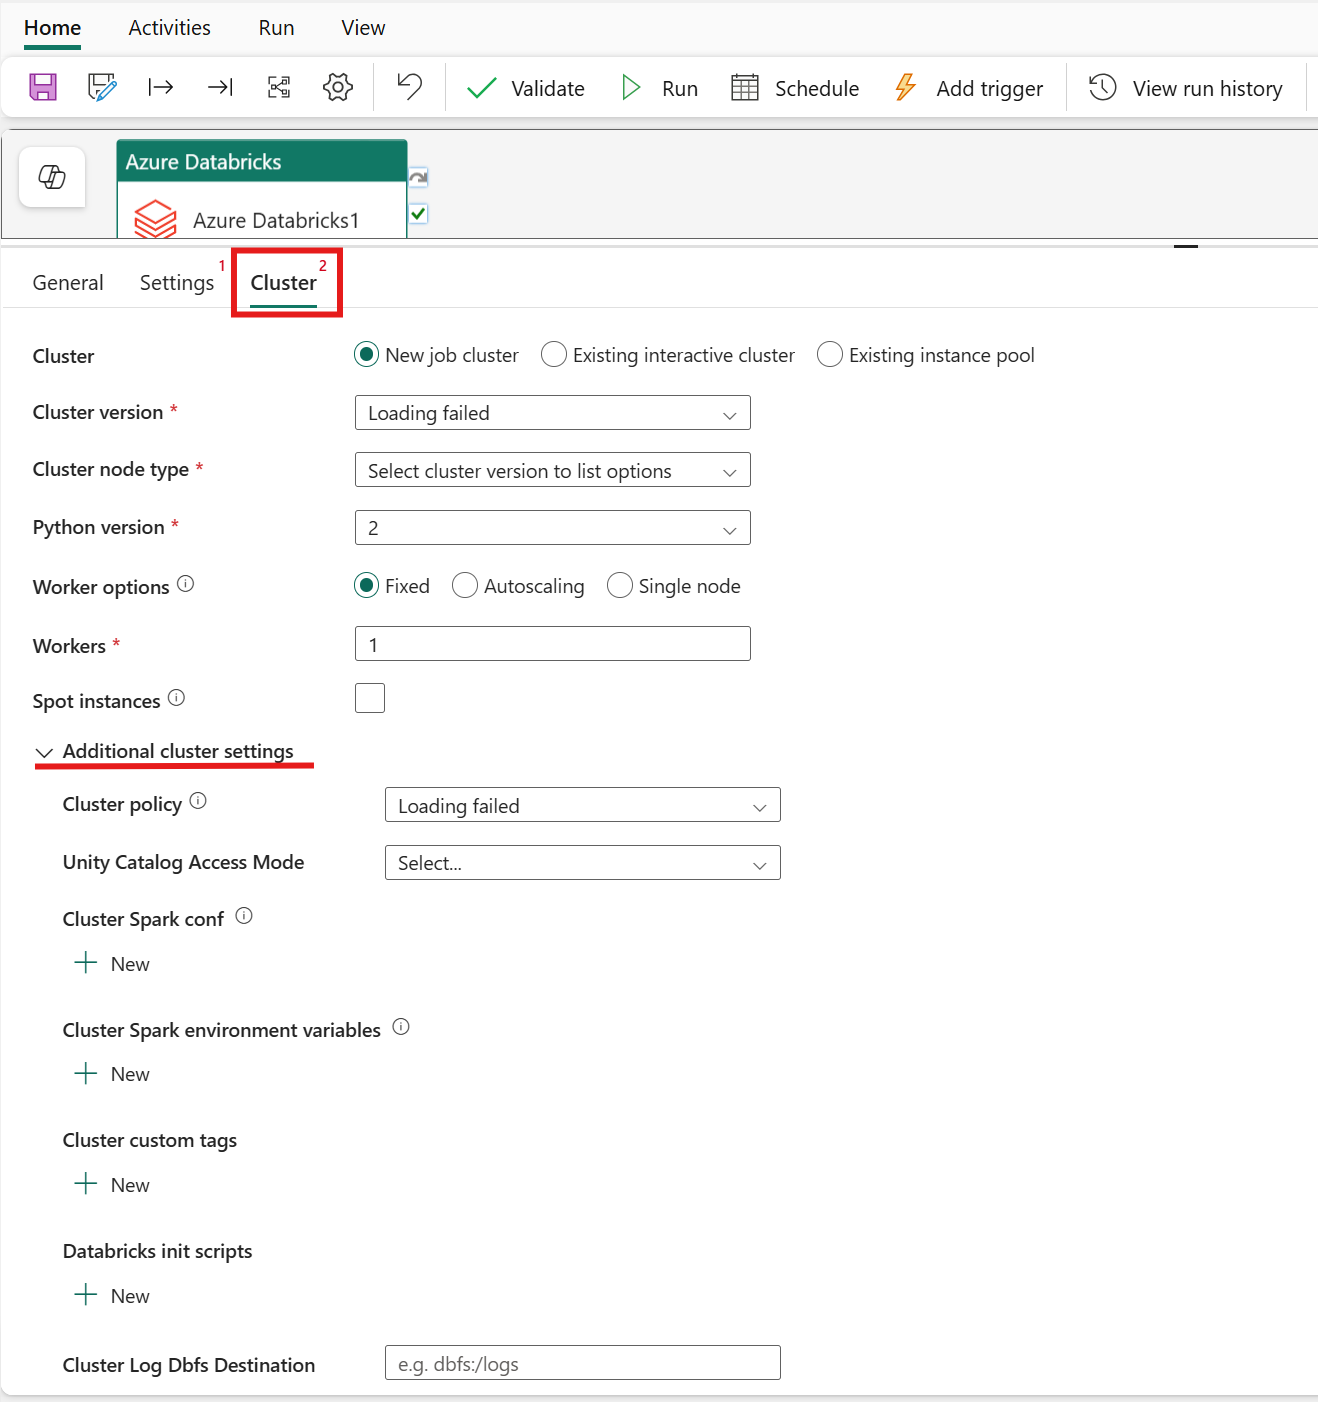1318x1402 pixels.
Task: Click the Save icon in the toolbar
Action: 42,87
